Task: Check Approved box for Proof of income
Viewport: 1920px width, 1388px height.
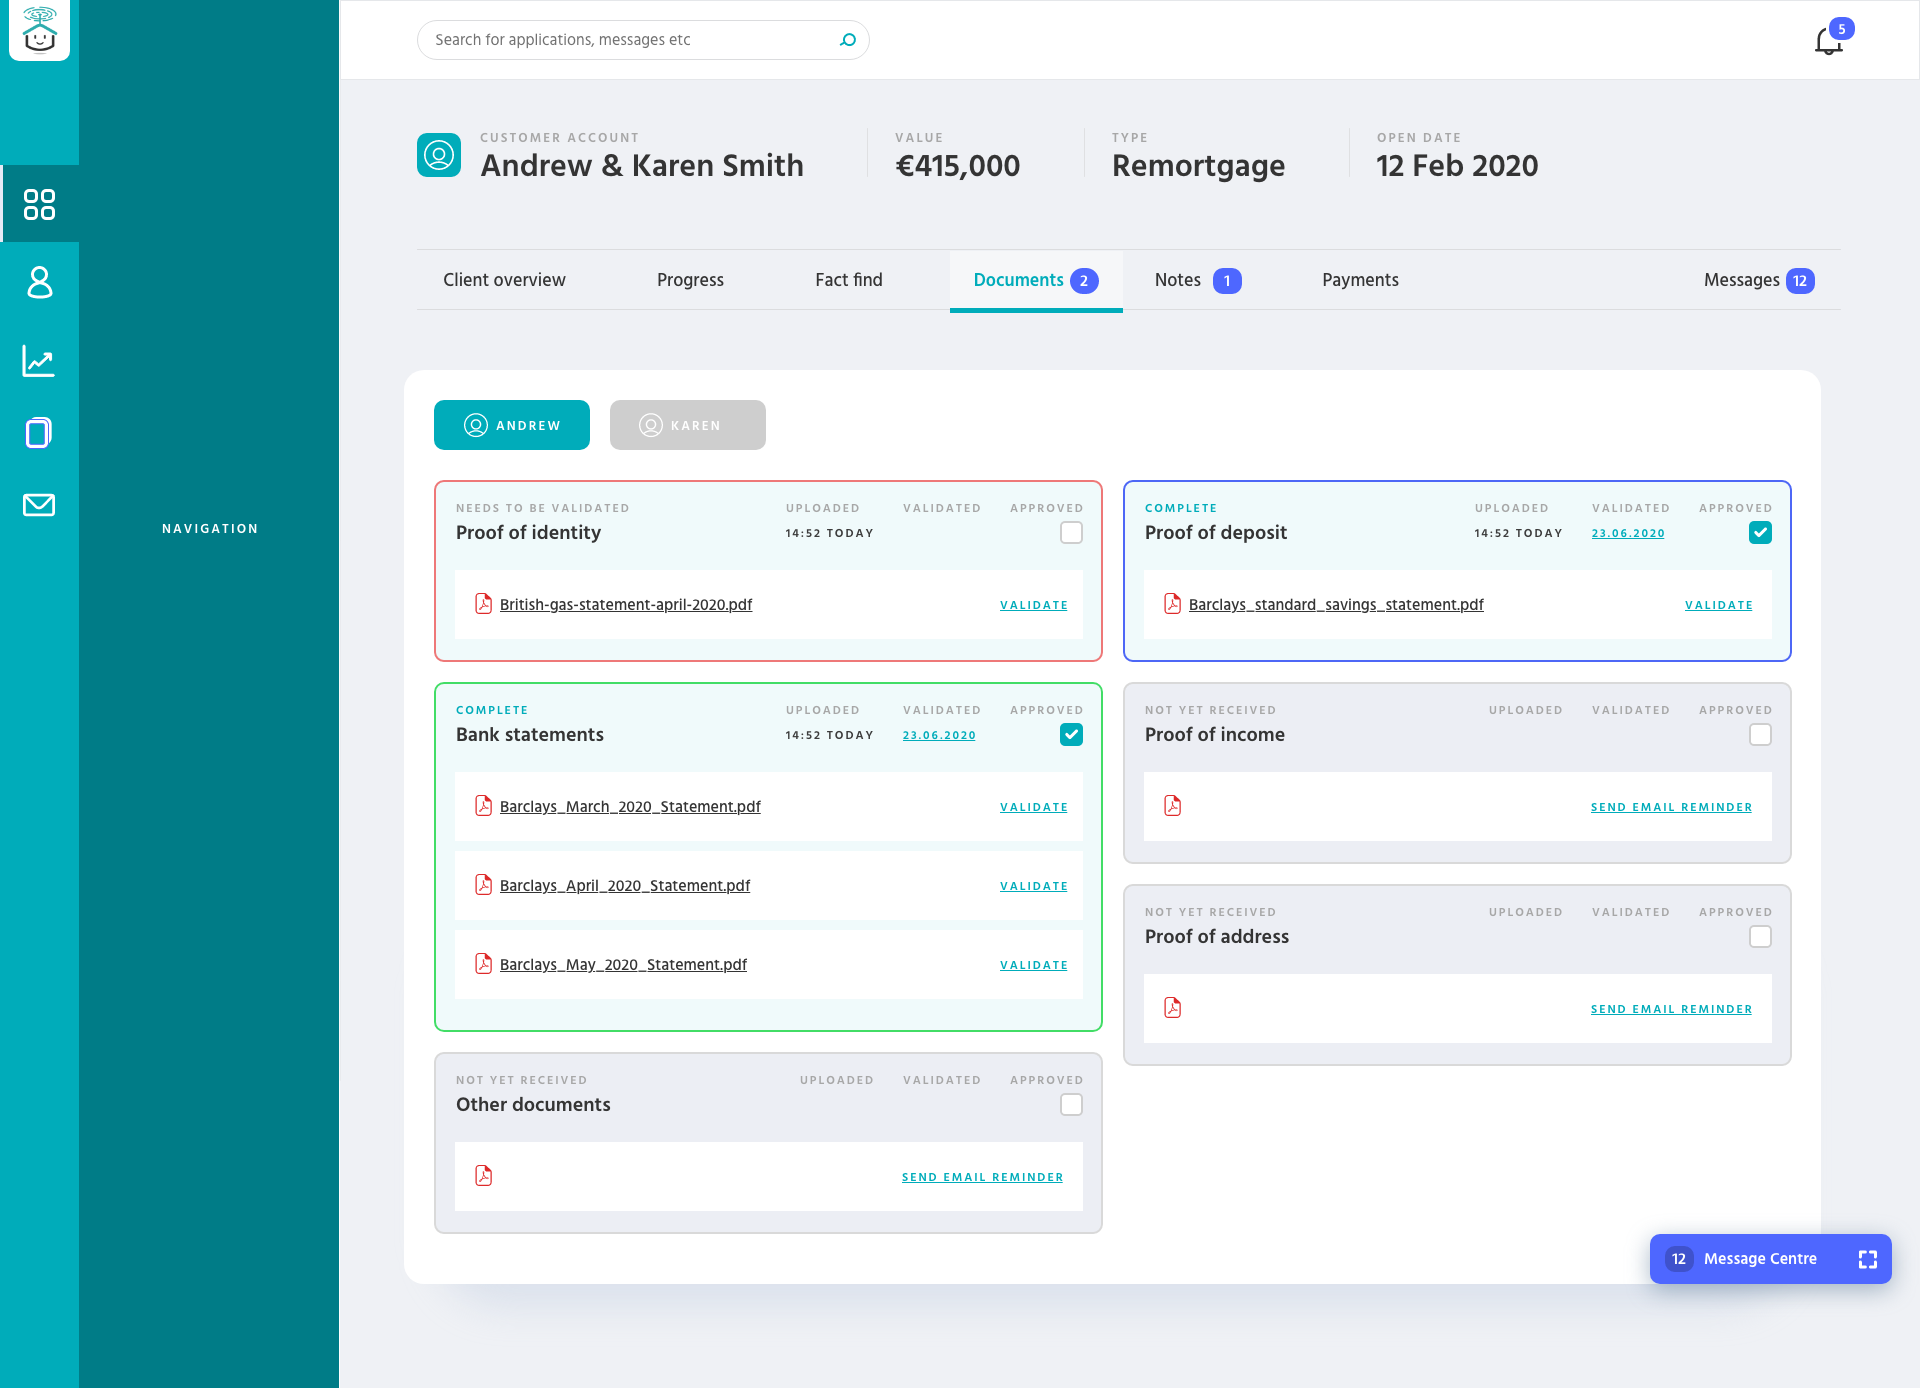Action: [x=1760, y=735]
